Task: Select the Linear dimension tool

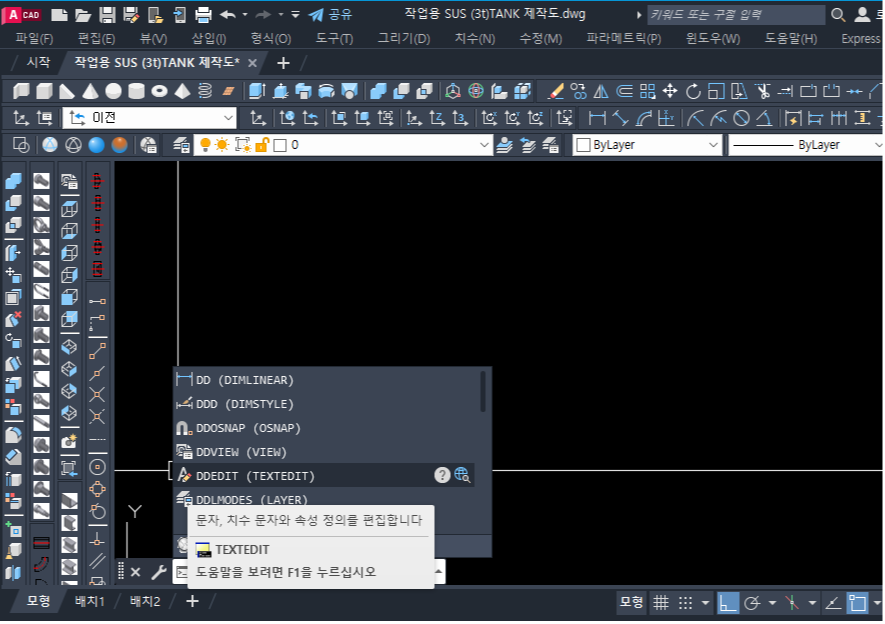Action: point(597,118)
